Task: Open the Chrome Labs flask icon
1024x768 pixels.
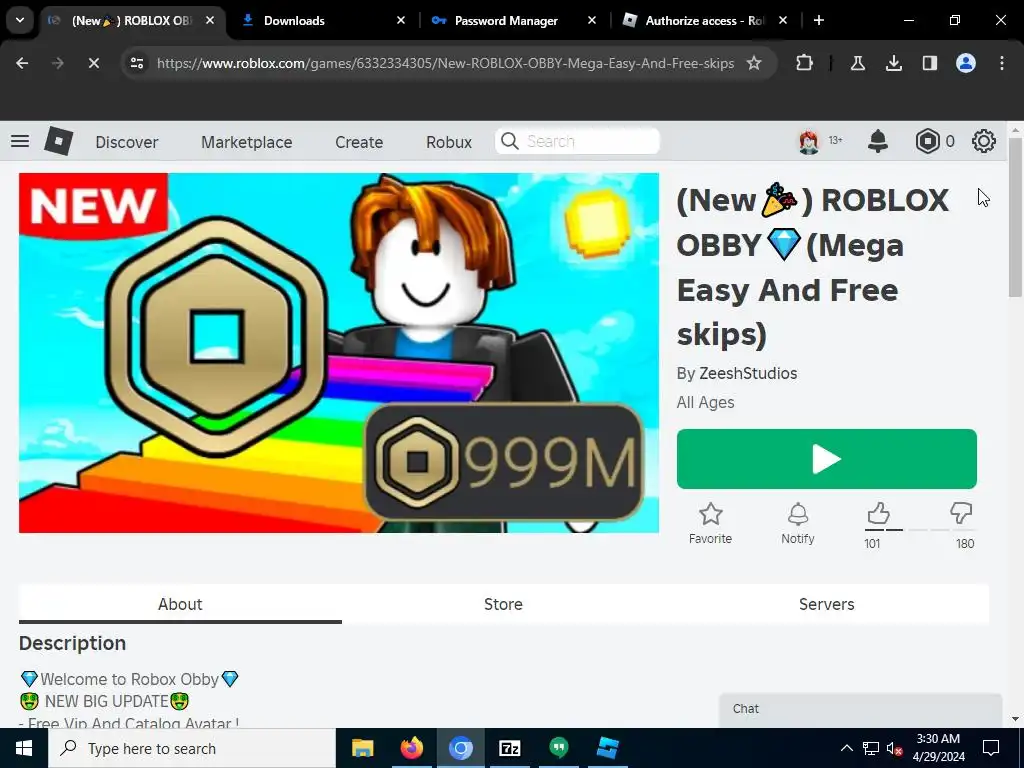Action: [857, 63]
